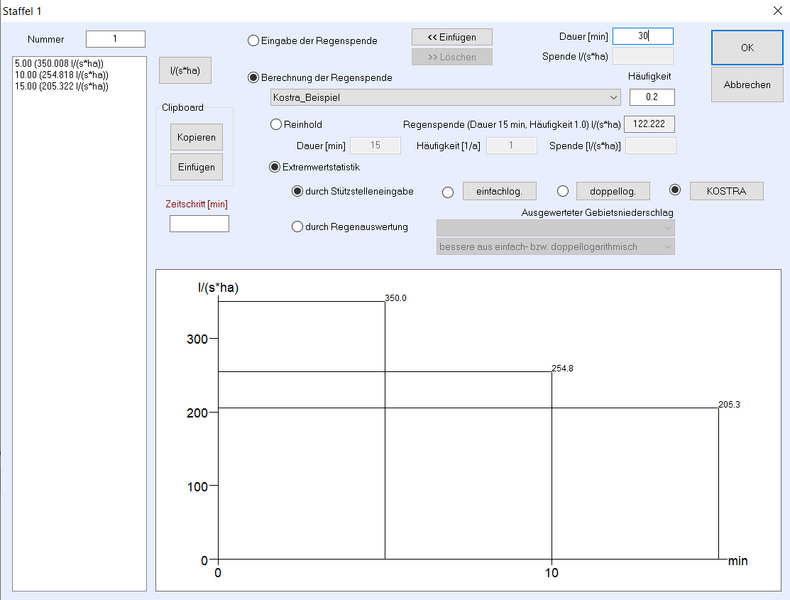This screenshot has width=790, height=600.
Task: Close the Staffel 1 dialog
Action: pyautogui.click(x=777, y=11)
